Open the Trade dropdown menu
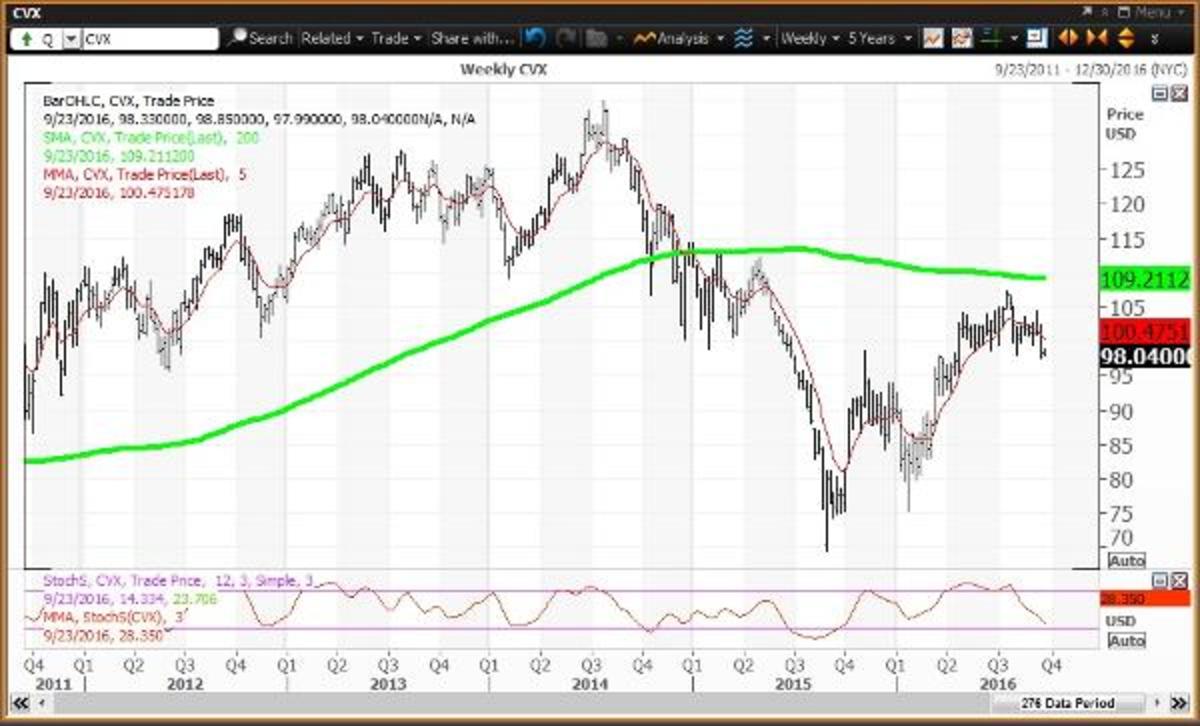This screenshot has height=726, width=1200. click(397, 39)
